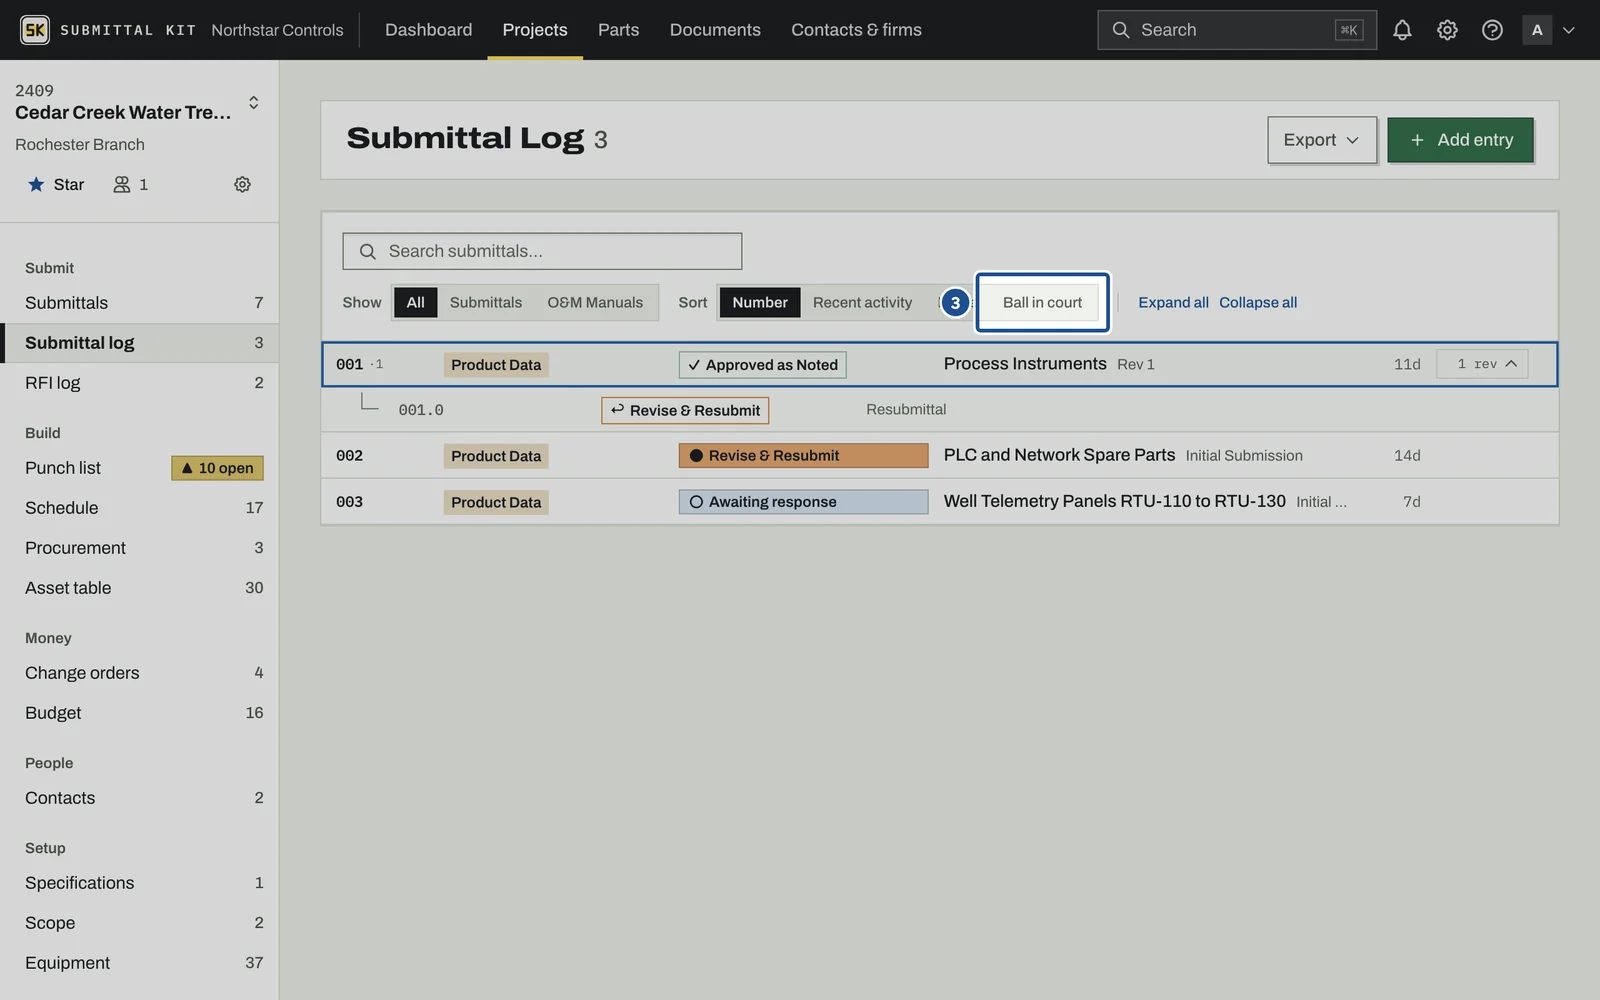Image resolution: width=1600 pixels, height=1000 pixels.
Task: Open project members icon showing 1
Action: click(x=130, y=184)
